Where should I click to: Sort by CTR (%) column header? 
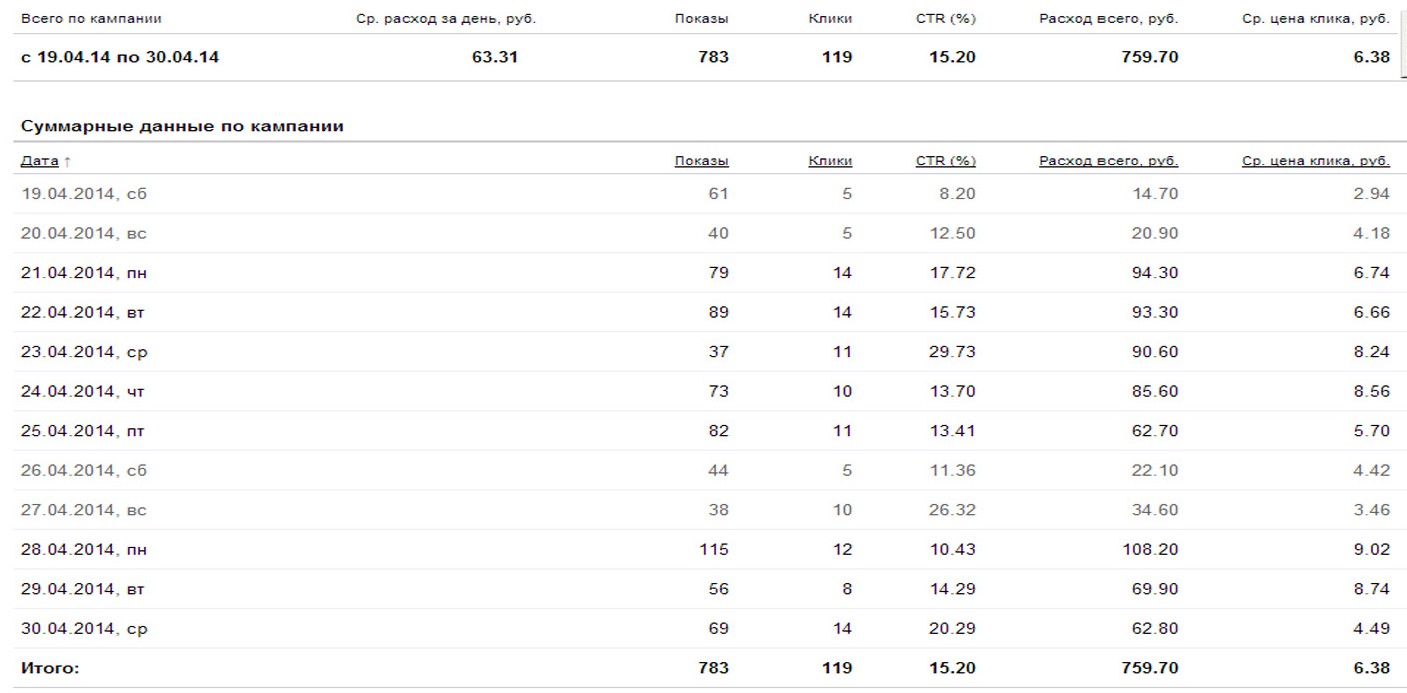(x=945, y=161)
